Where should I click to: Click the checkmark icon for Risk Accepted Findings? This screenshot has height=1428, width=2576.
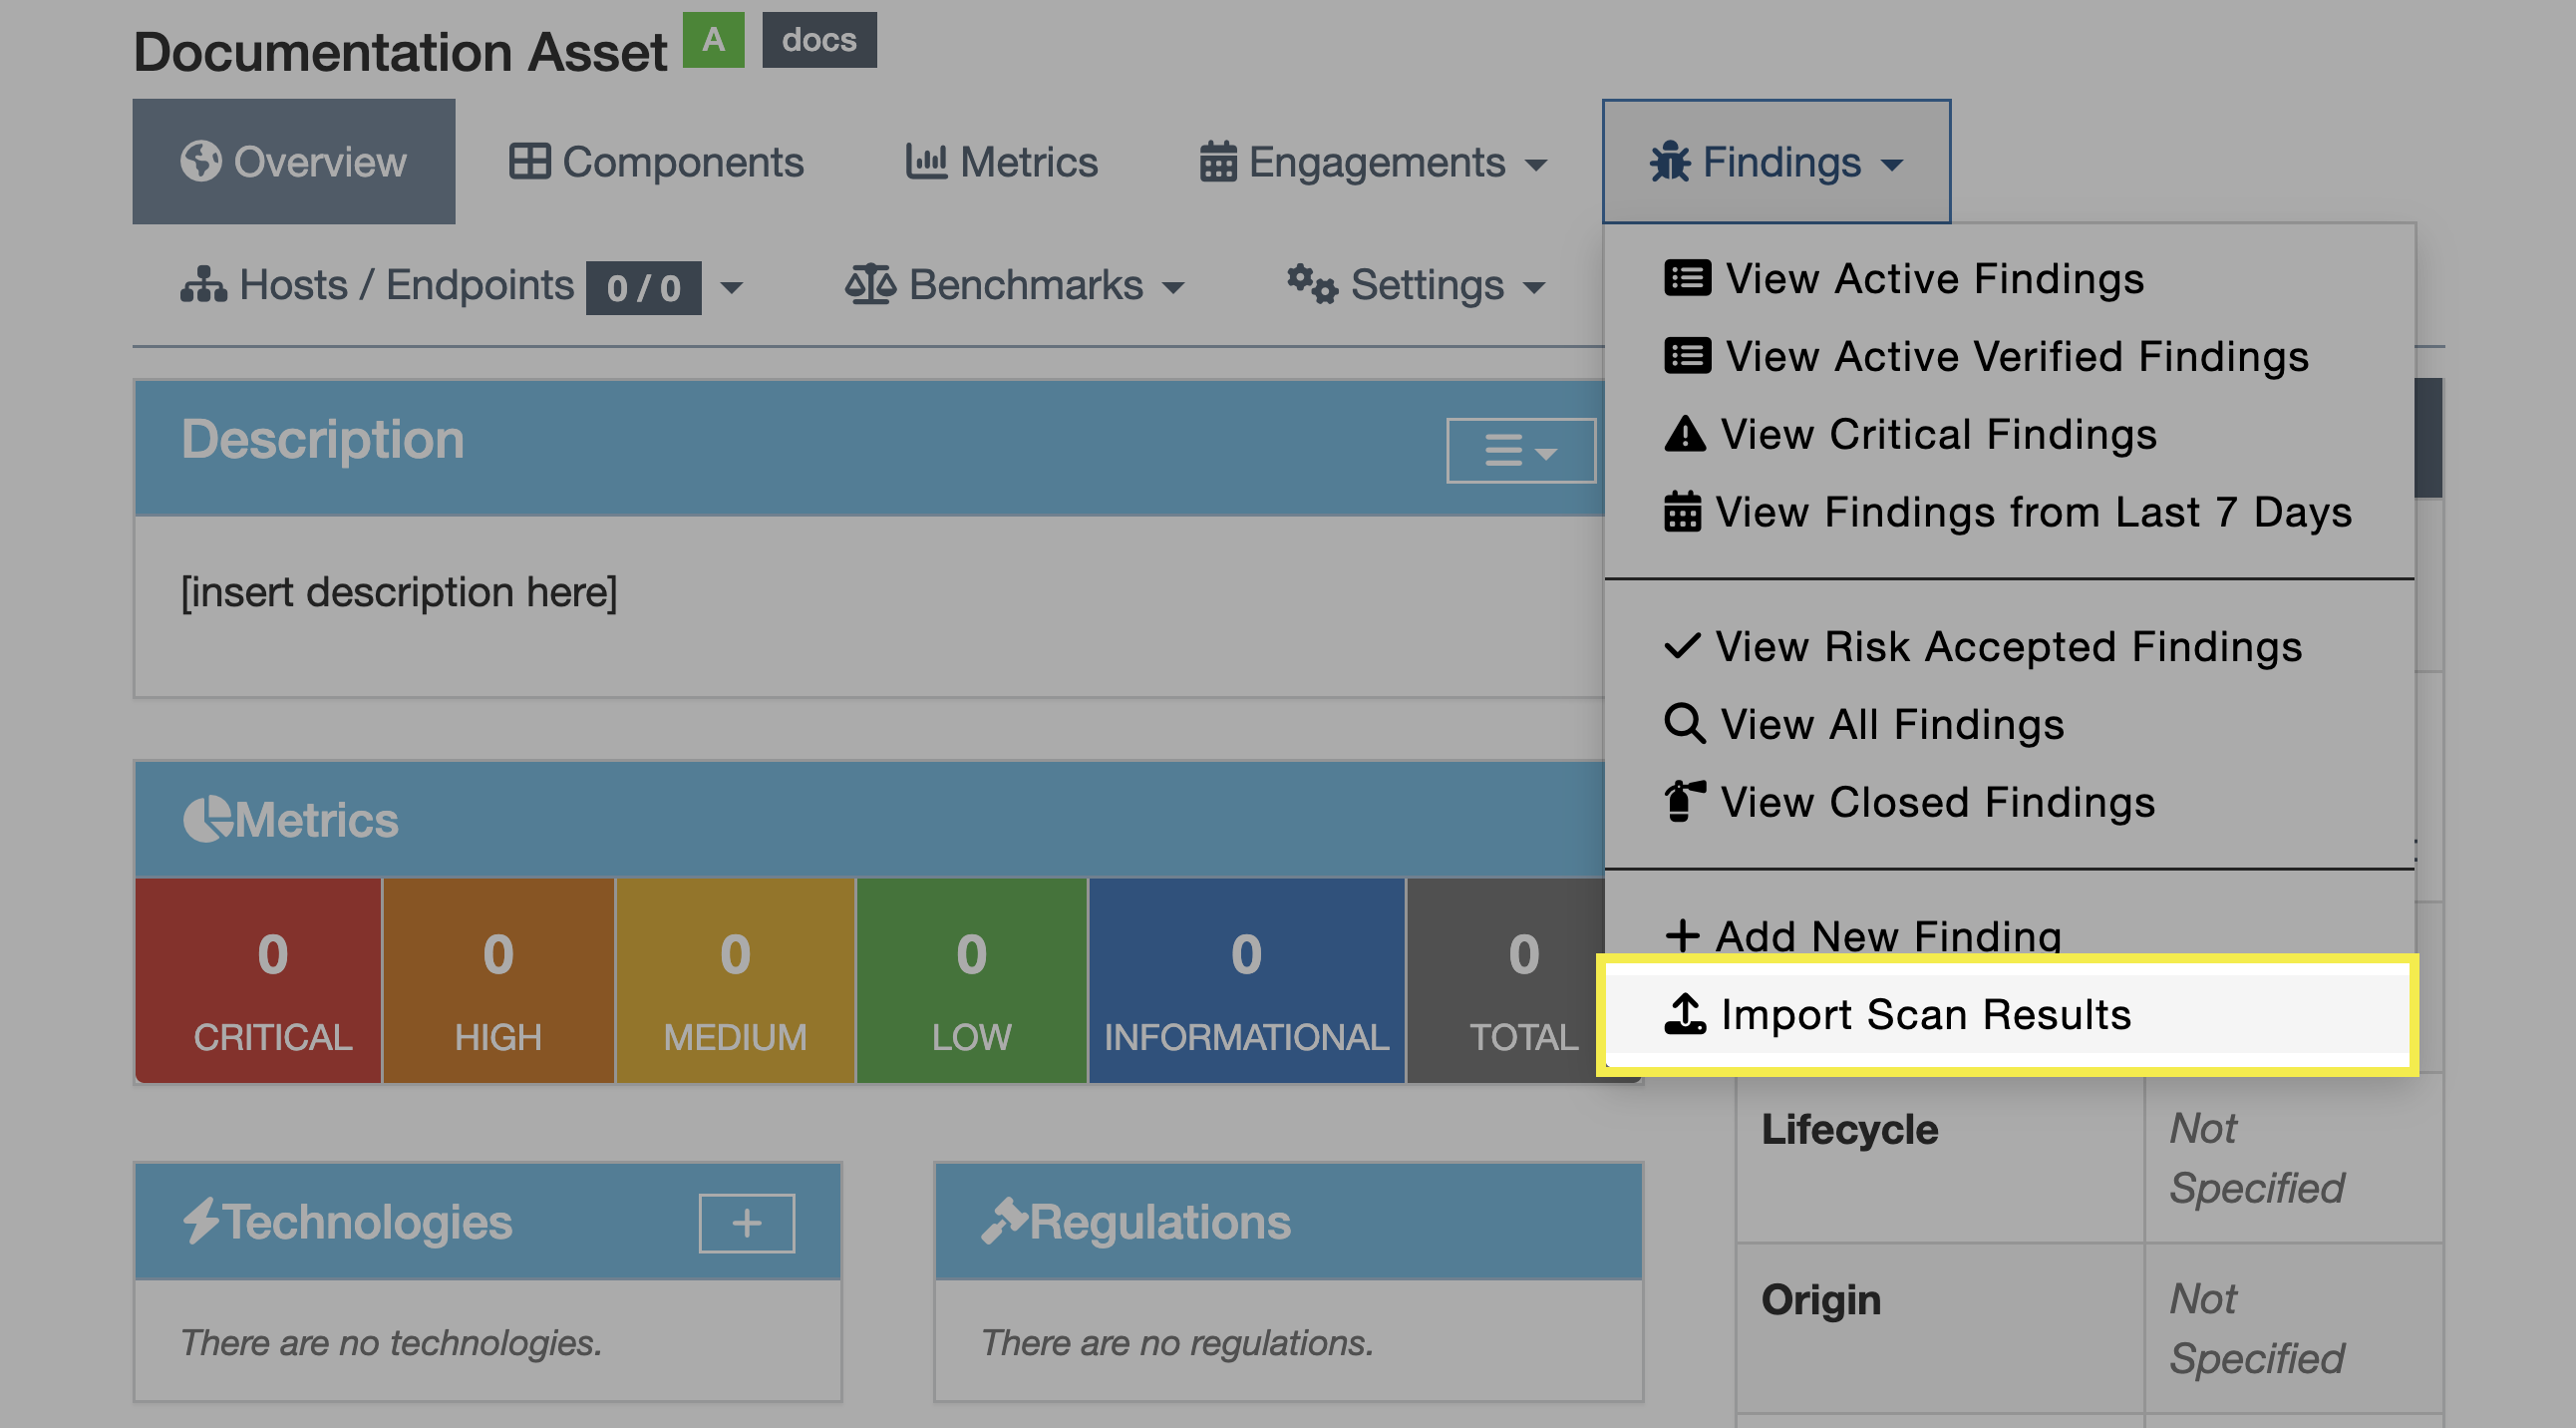[x=1682, y=646]
